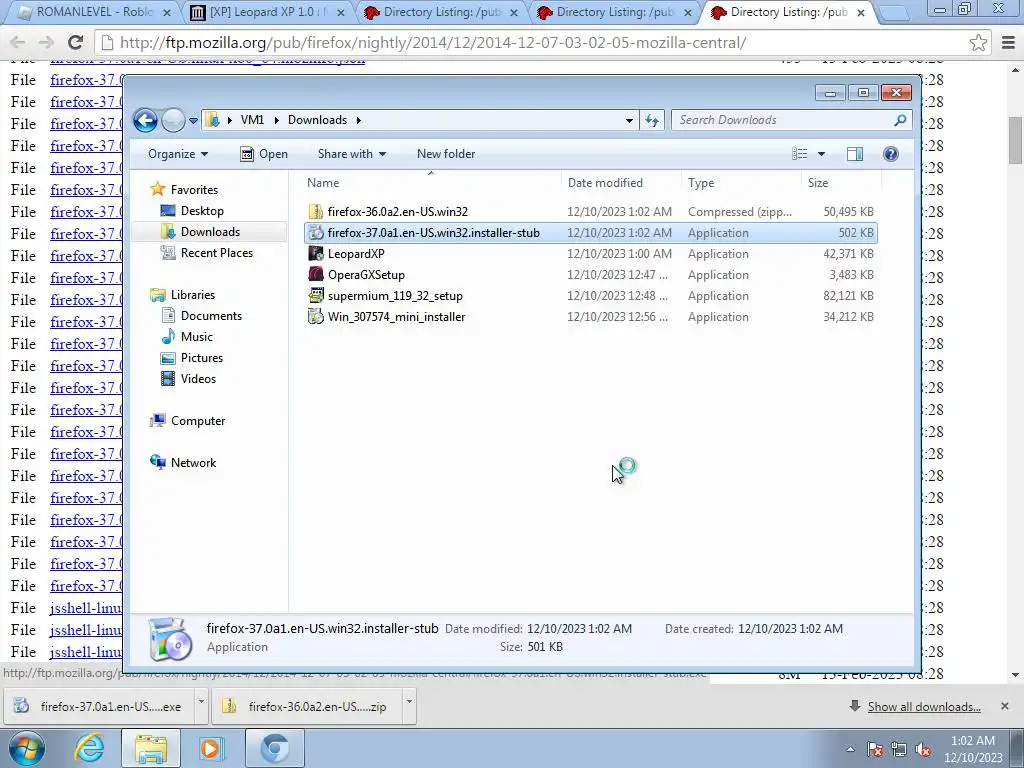Screen dimensions: 1024x768
Task: Click the Windows Start button
Action: (x=27, y=748)
